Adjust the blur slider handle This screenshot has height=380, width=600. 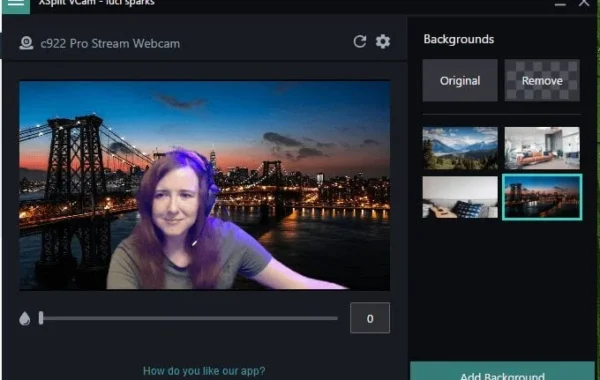click(x=41, y=318)
